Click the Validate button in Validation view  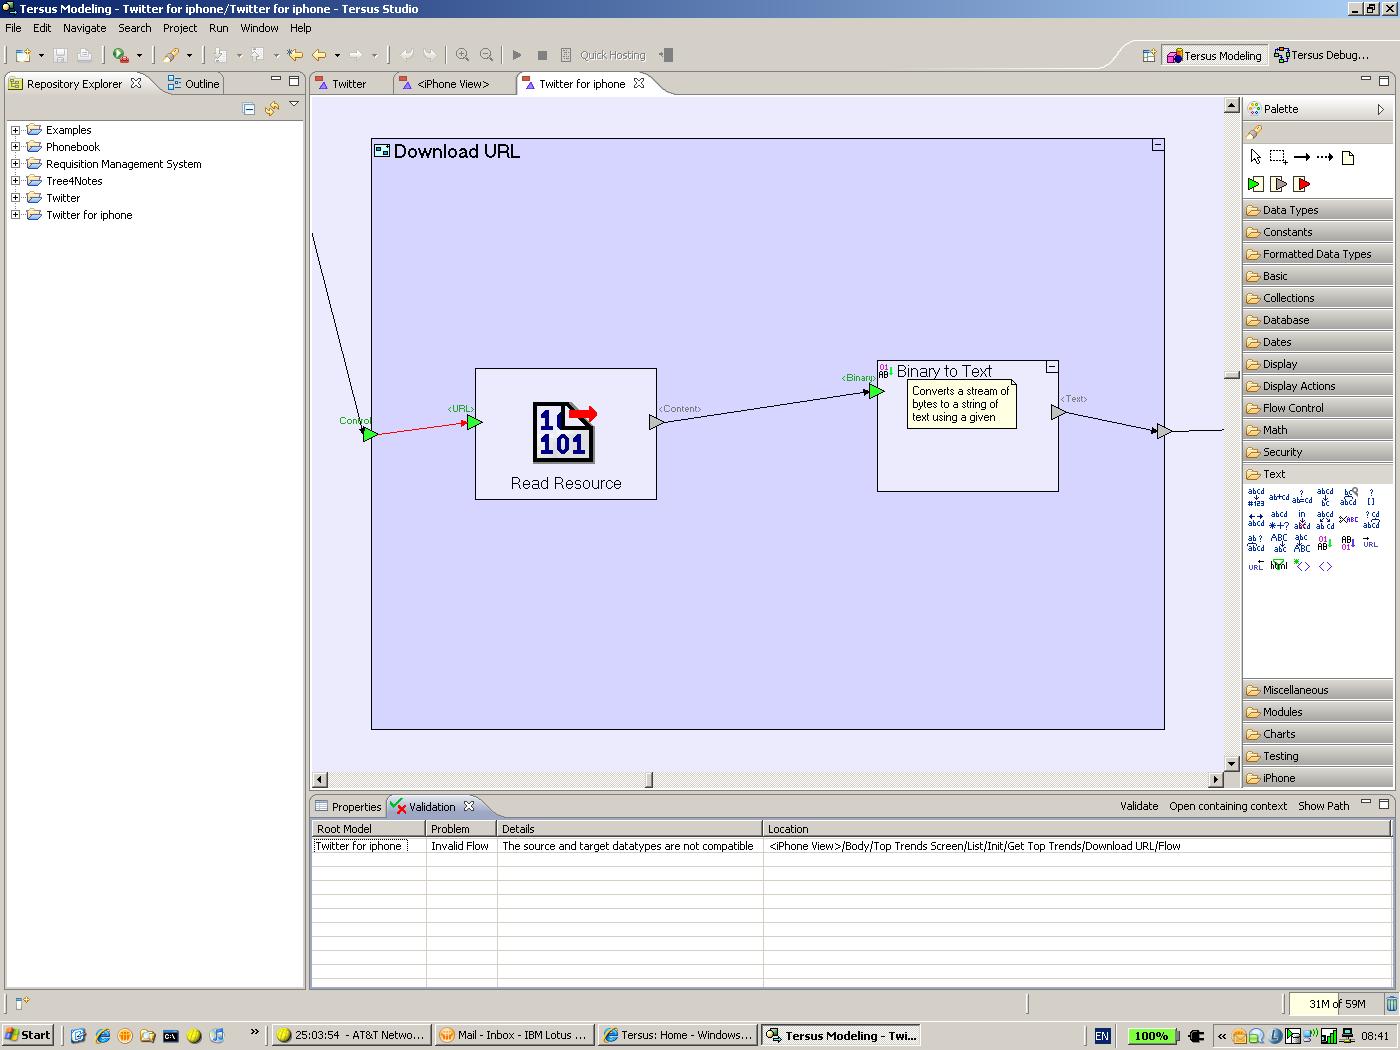pos(1138,806)
